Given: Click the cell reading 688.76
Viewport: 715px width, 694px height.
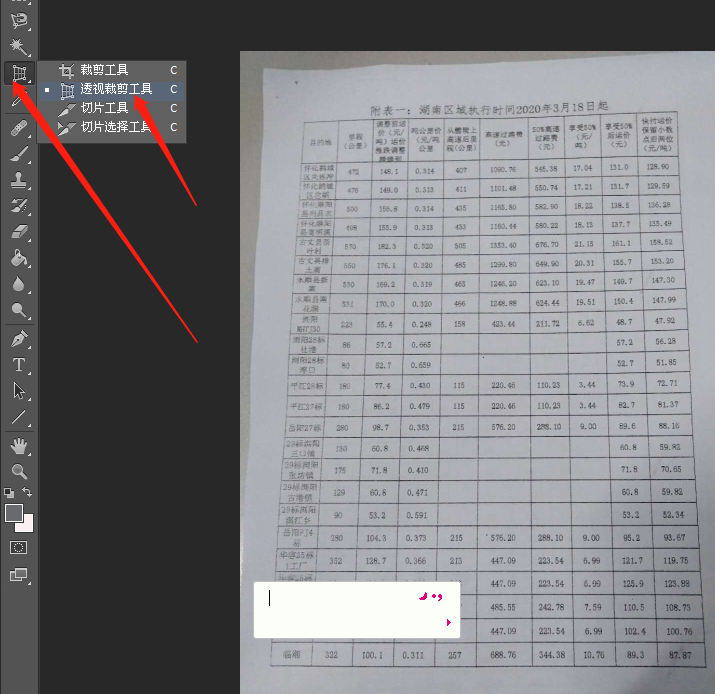Looking at the screenshot, I should 503,655.
